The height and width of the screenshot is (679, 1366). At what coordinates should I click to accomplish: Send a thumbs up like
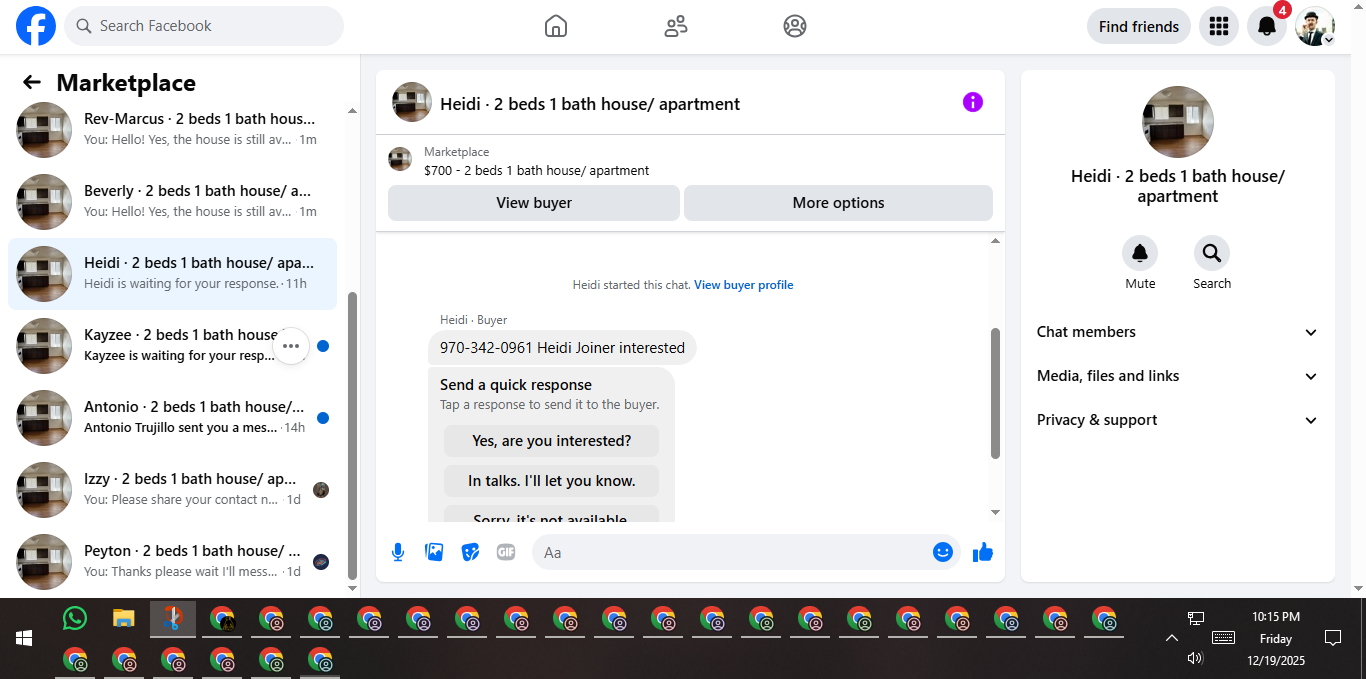(983, 552)
